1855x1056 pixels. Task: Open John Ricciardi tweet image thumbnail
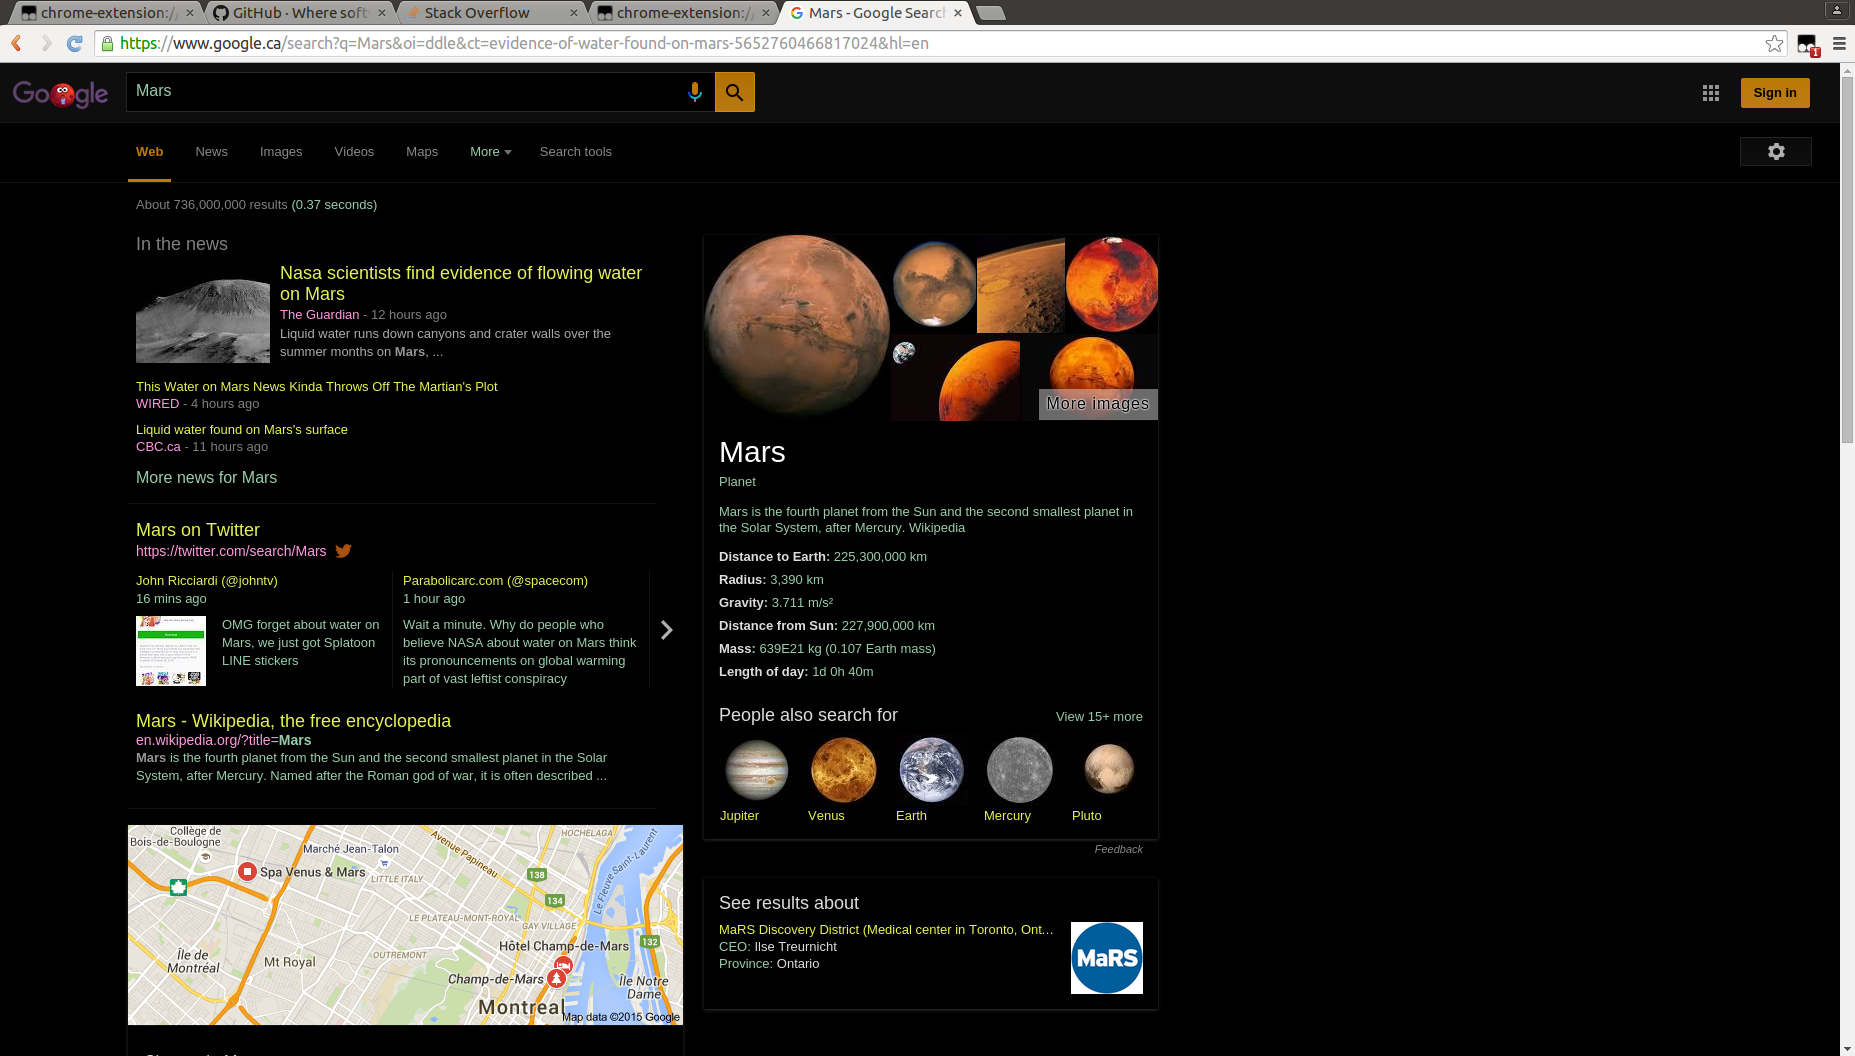(171, 651)
